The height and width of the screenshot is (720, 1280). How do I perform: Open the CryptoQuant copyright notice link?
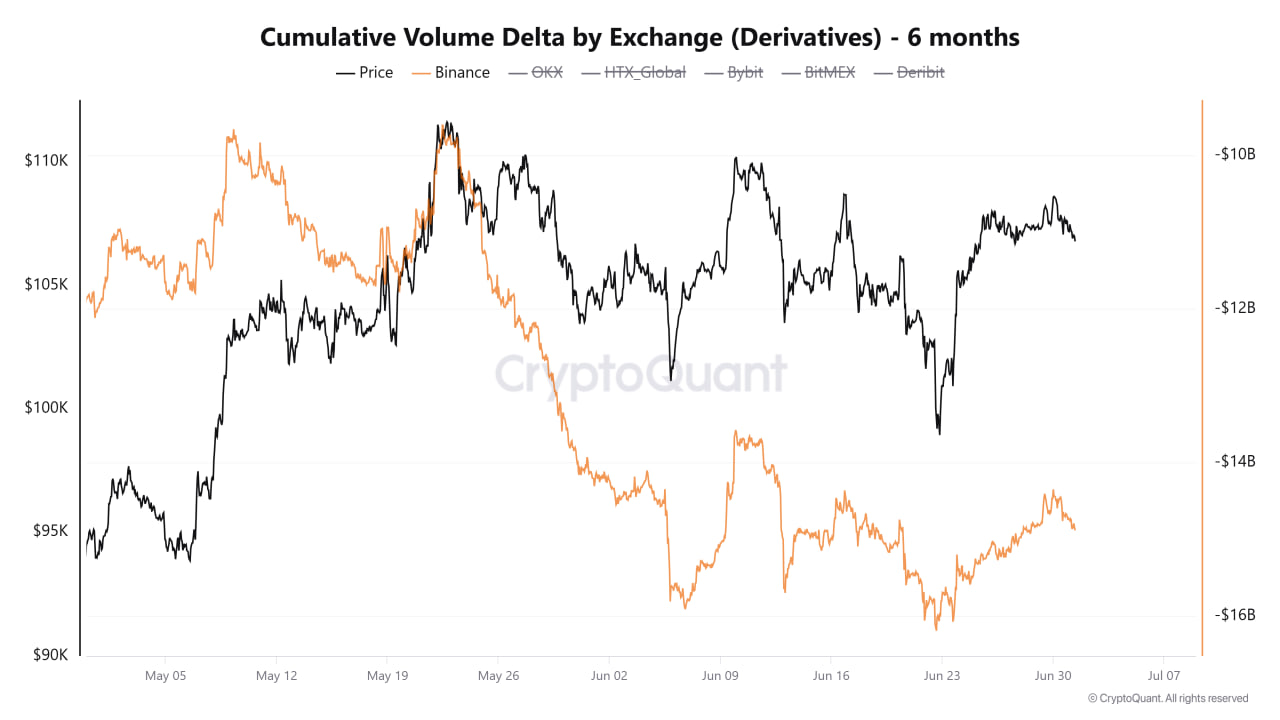tap(1167, 698)
